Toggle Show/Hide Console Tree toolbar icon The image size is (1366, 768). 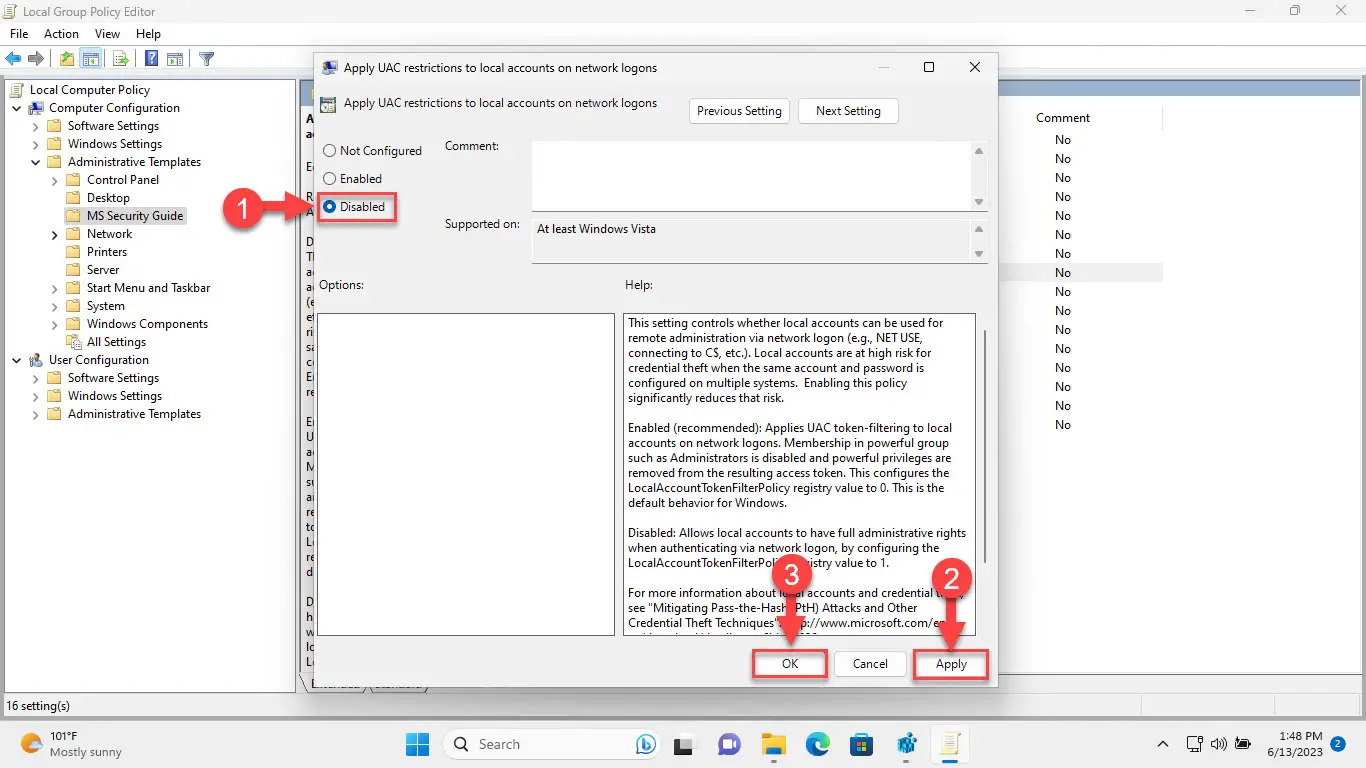click(91, 59)
